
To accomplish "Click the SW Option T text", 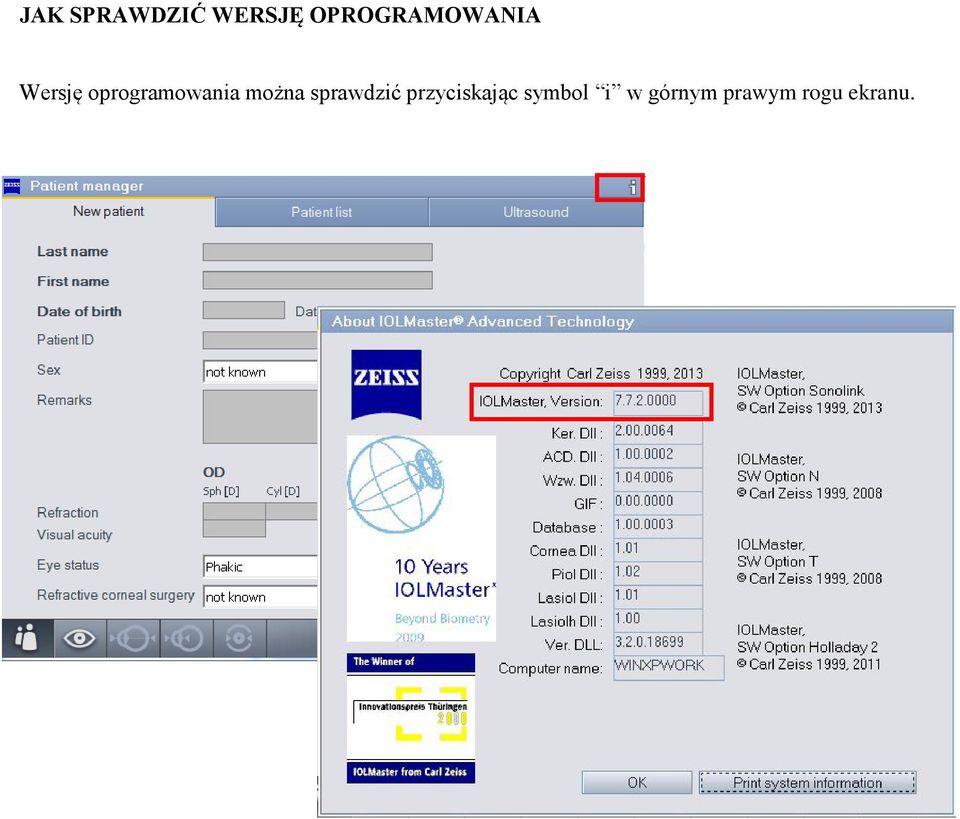I will (777, 561).
